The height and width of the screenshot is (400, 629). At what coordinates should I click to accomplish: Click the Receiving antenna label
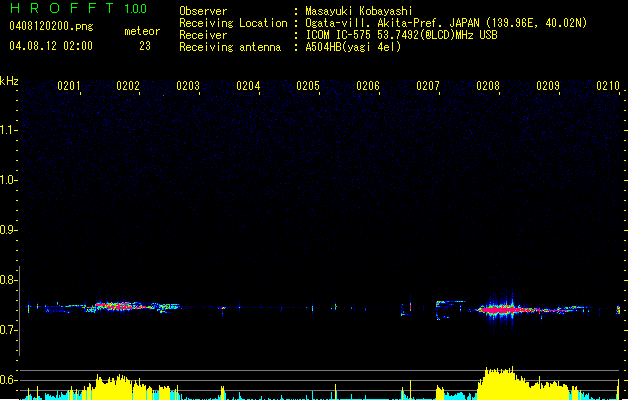point(230,47)
